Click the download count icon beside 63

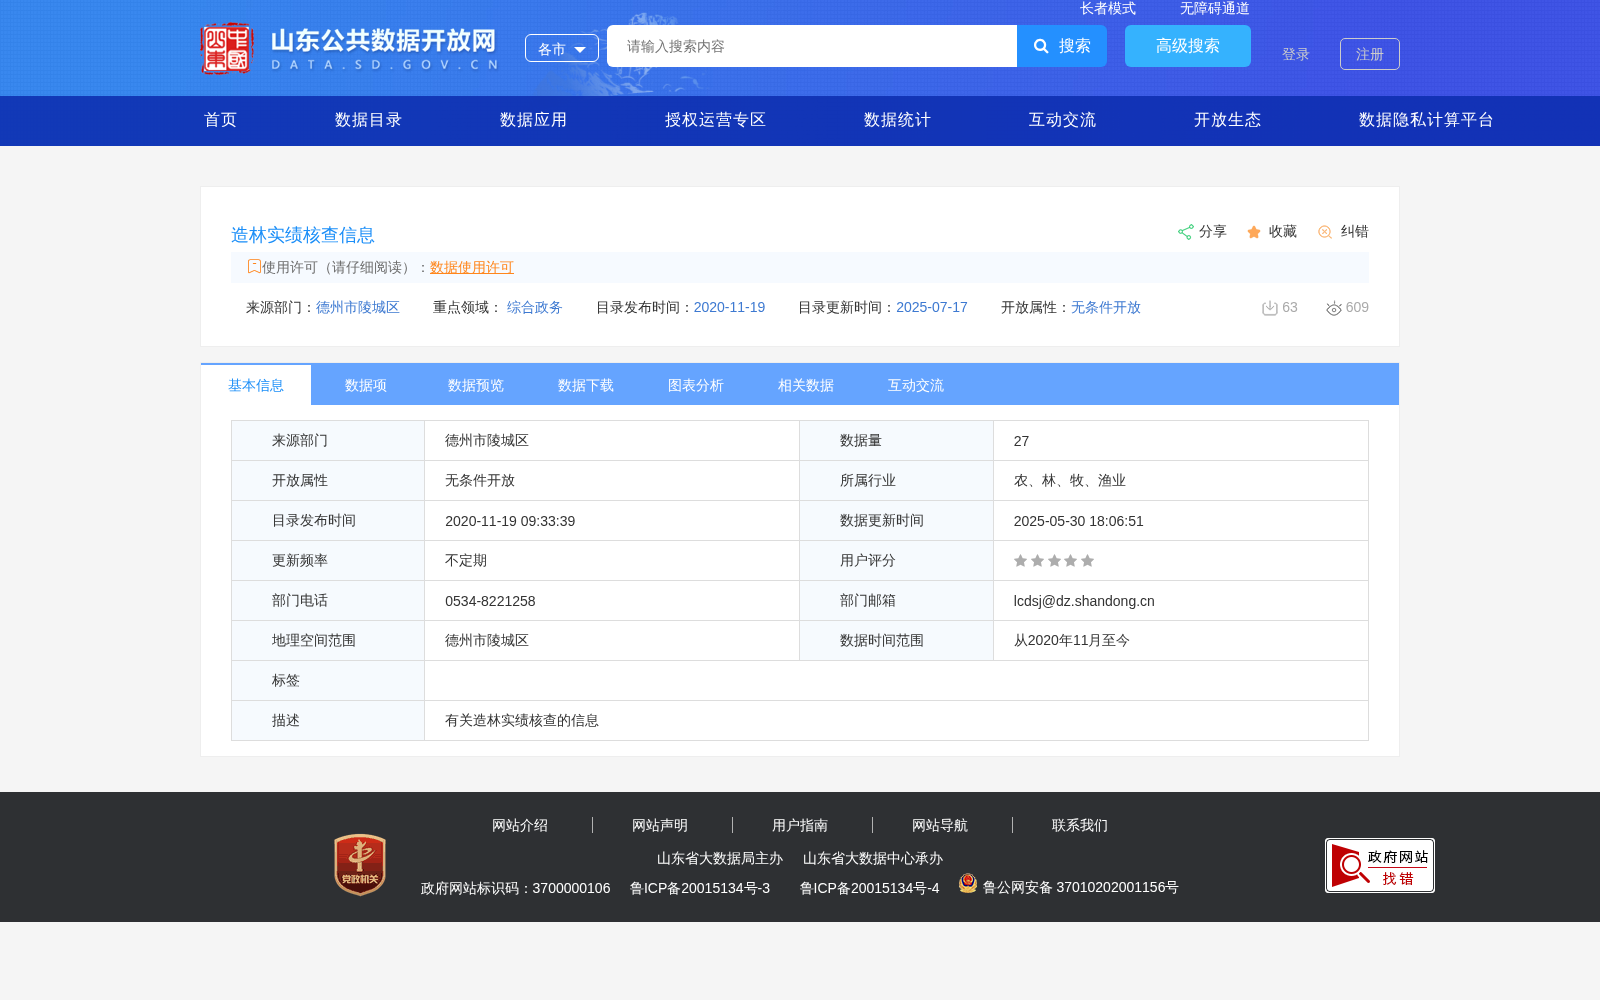1270,308
